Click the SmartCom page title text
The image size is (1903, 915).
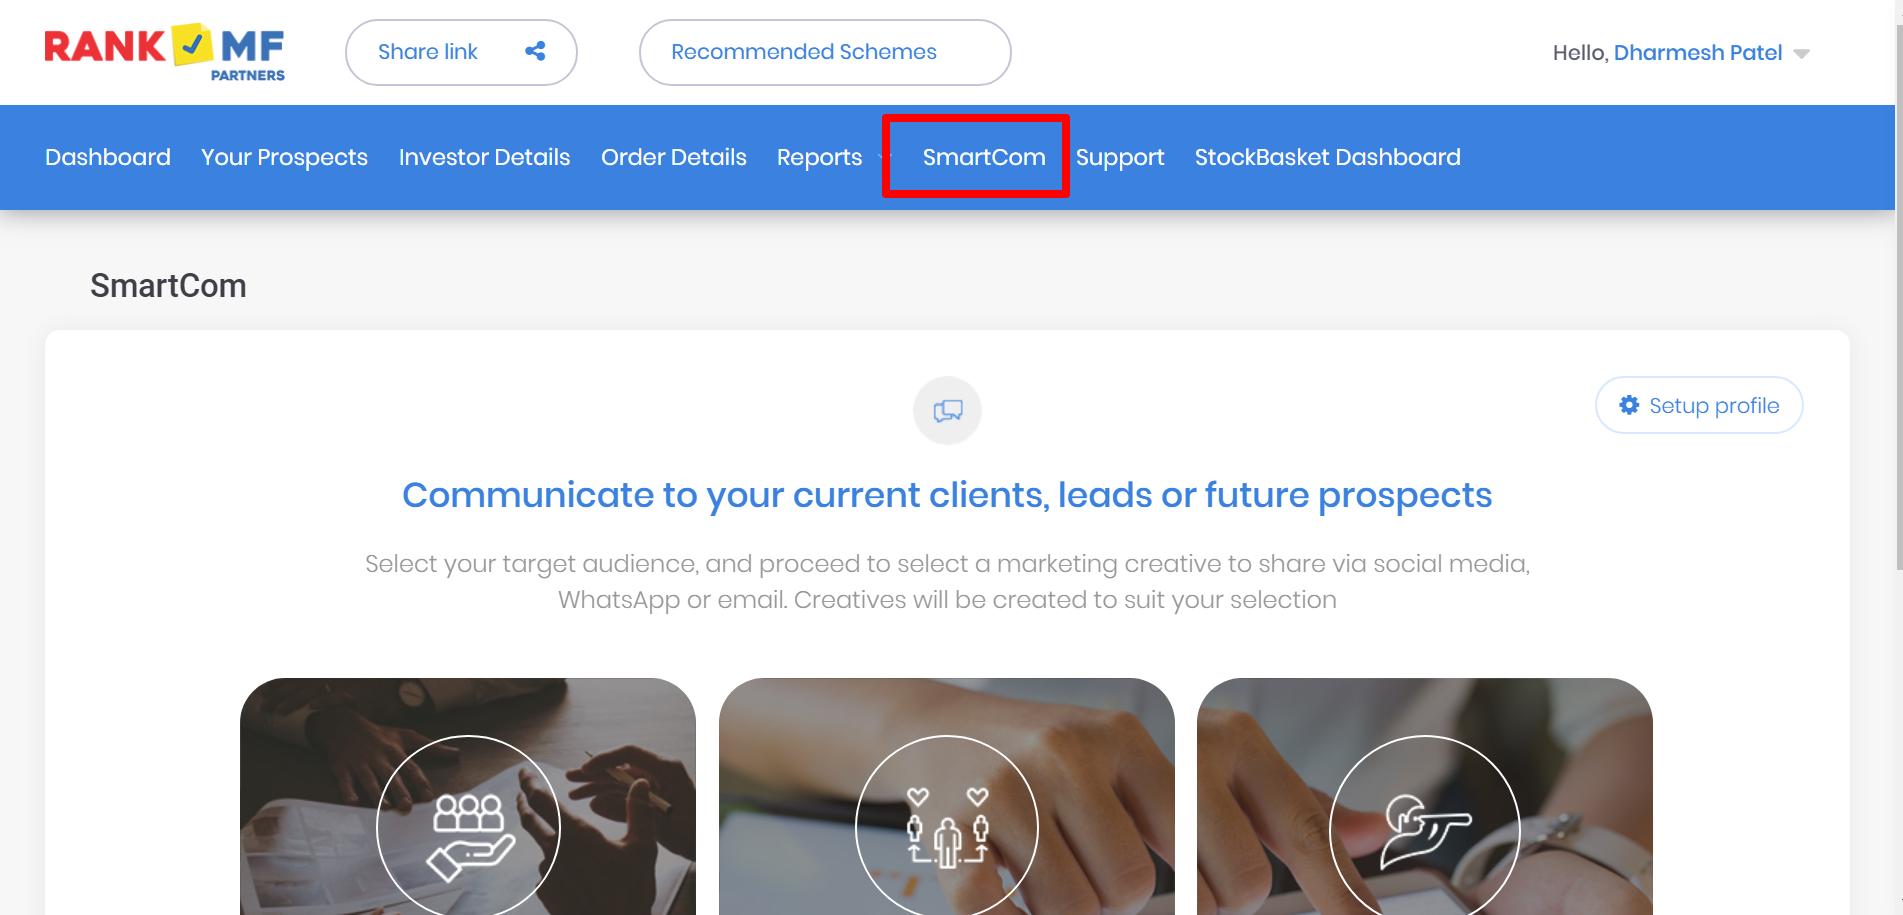(168, 286)
